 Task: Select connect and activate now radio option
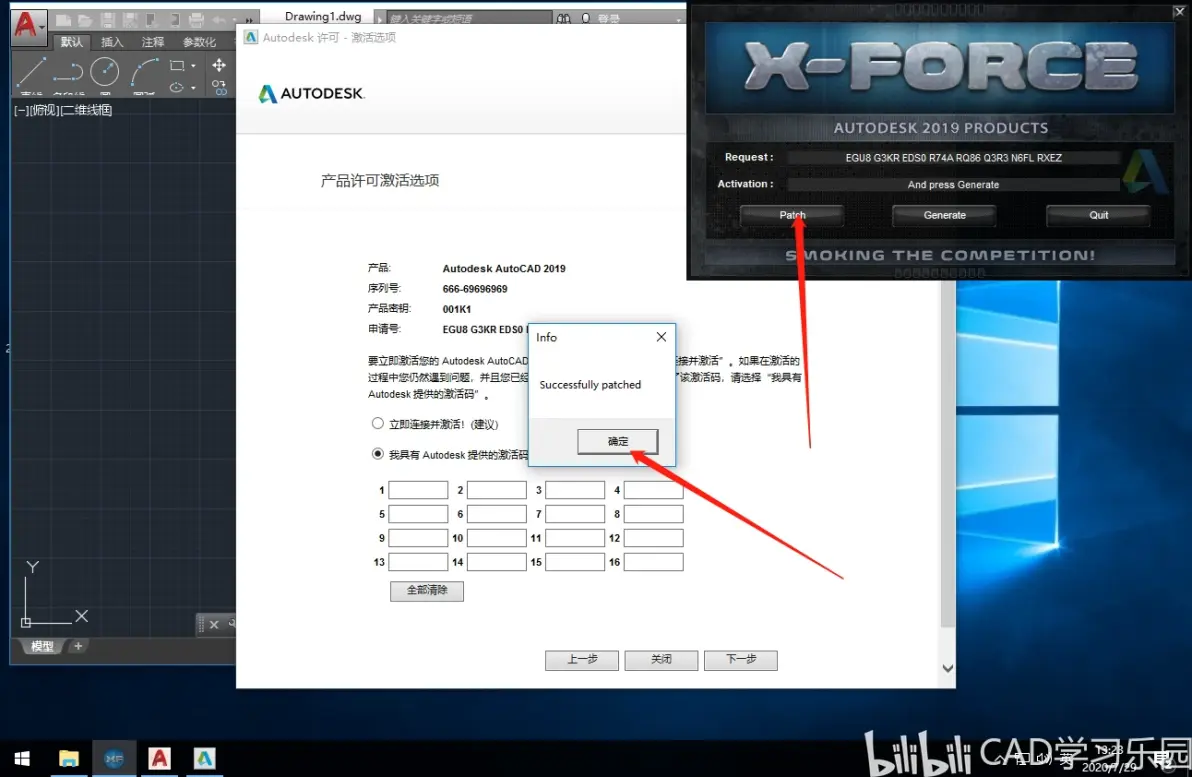[x=378, y=423]
